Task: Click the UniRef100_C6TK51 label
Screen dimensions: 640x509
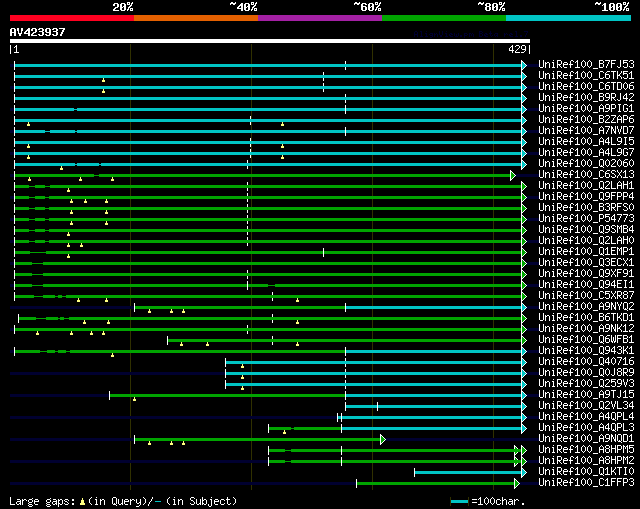Action: (586, 76)
